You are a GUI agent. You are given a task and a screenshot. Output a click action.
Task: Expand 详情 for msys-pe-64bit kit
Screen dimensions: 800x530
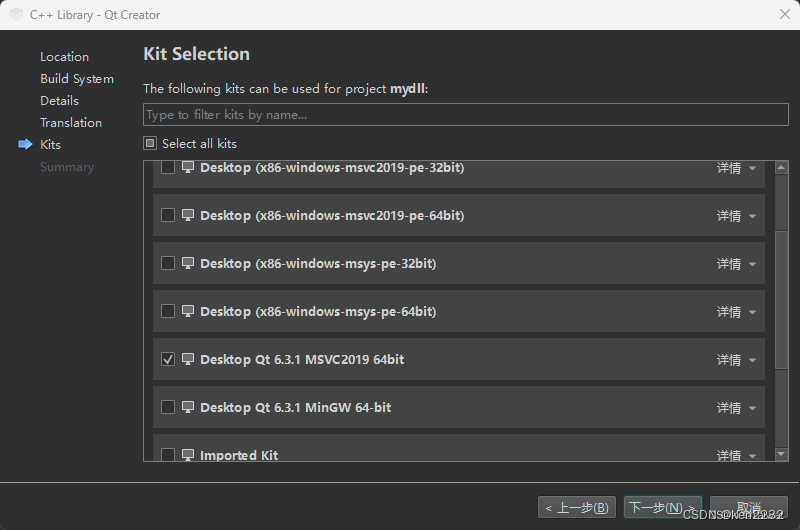736,312
